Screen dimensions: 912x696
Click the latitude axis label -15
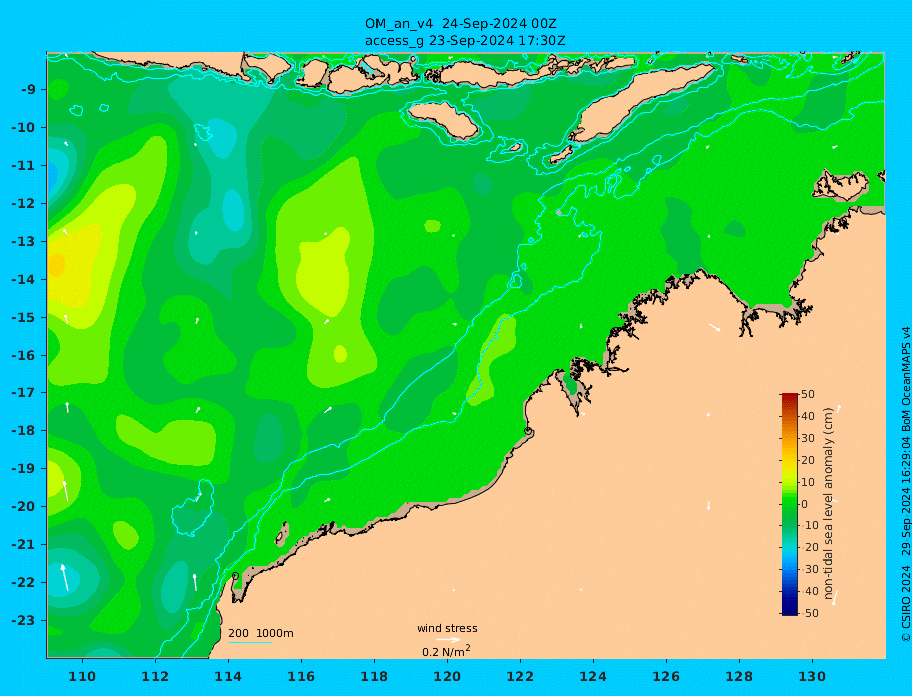coord(24,317)
